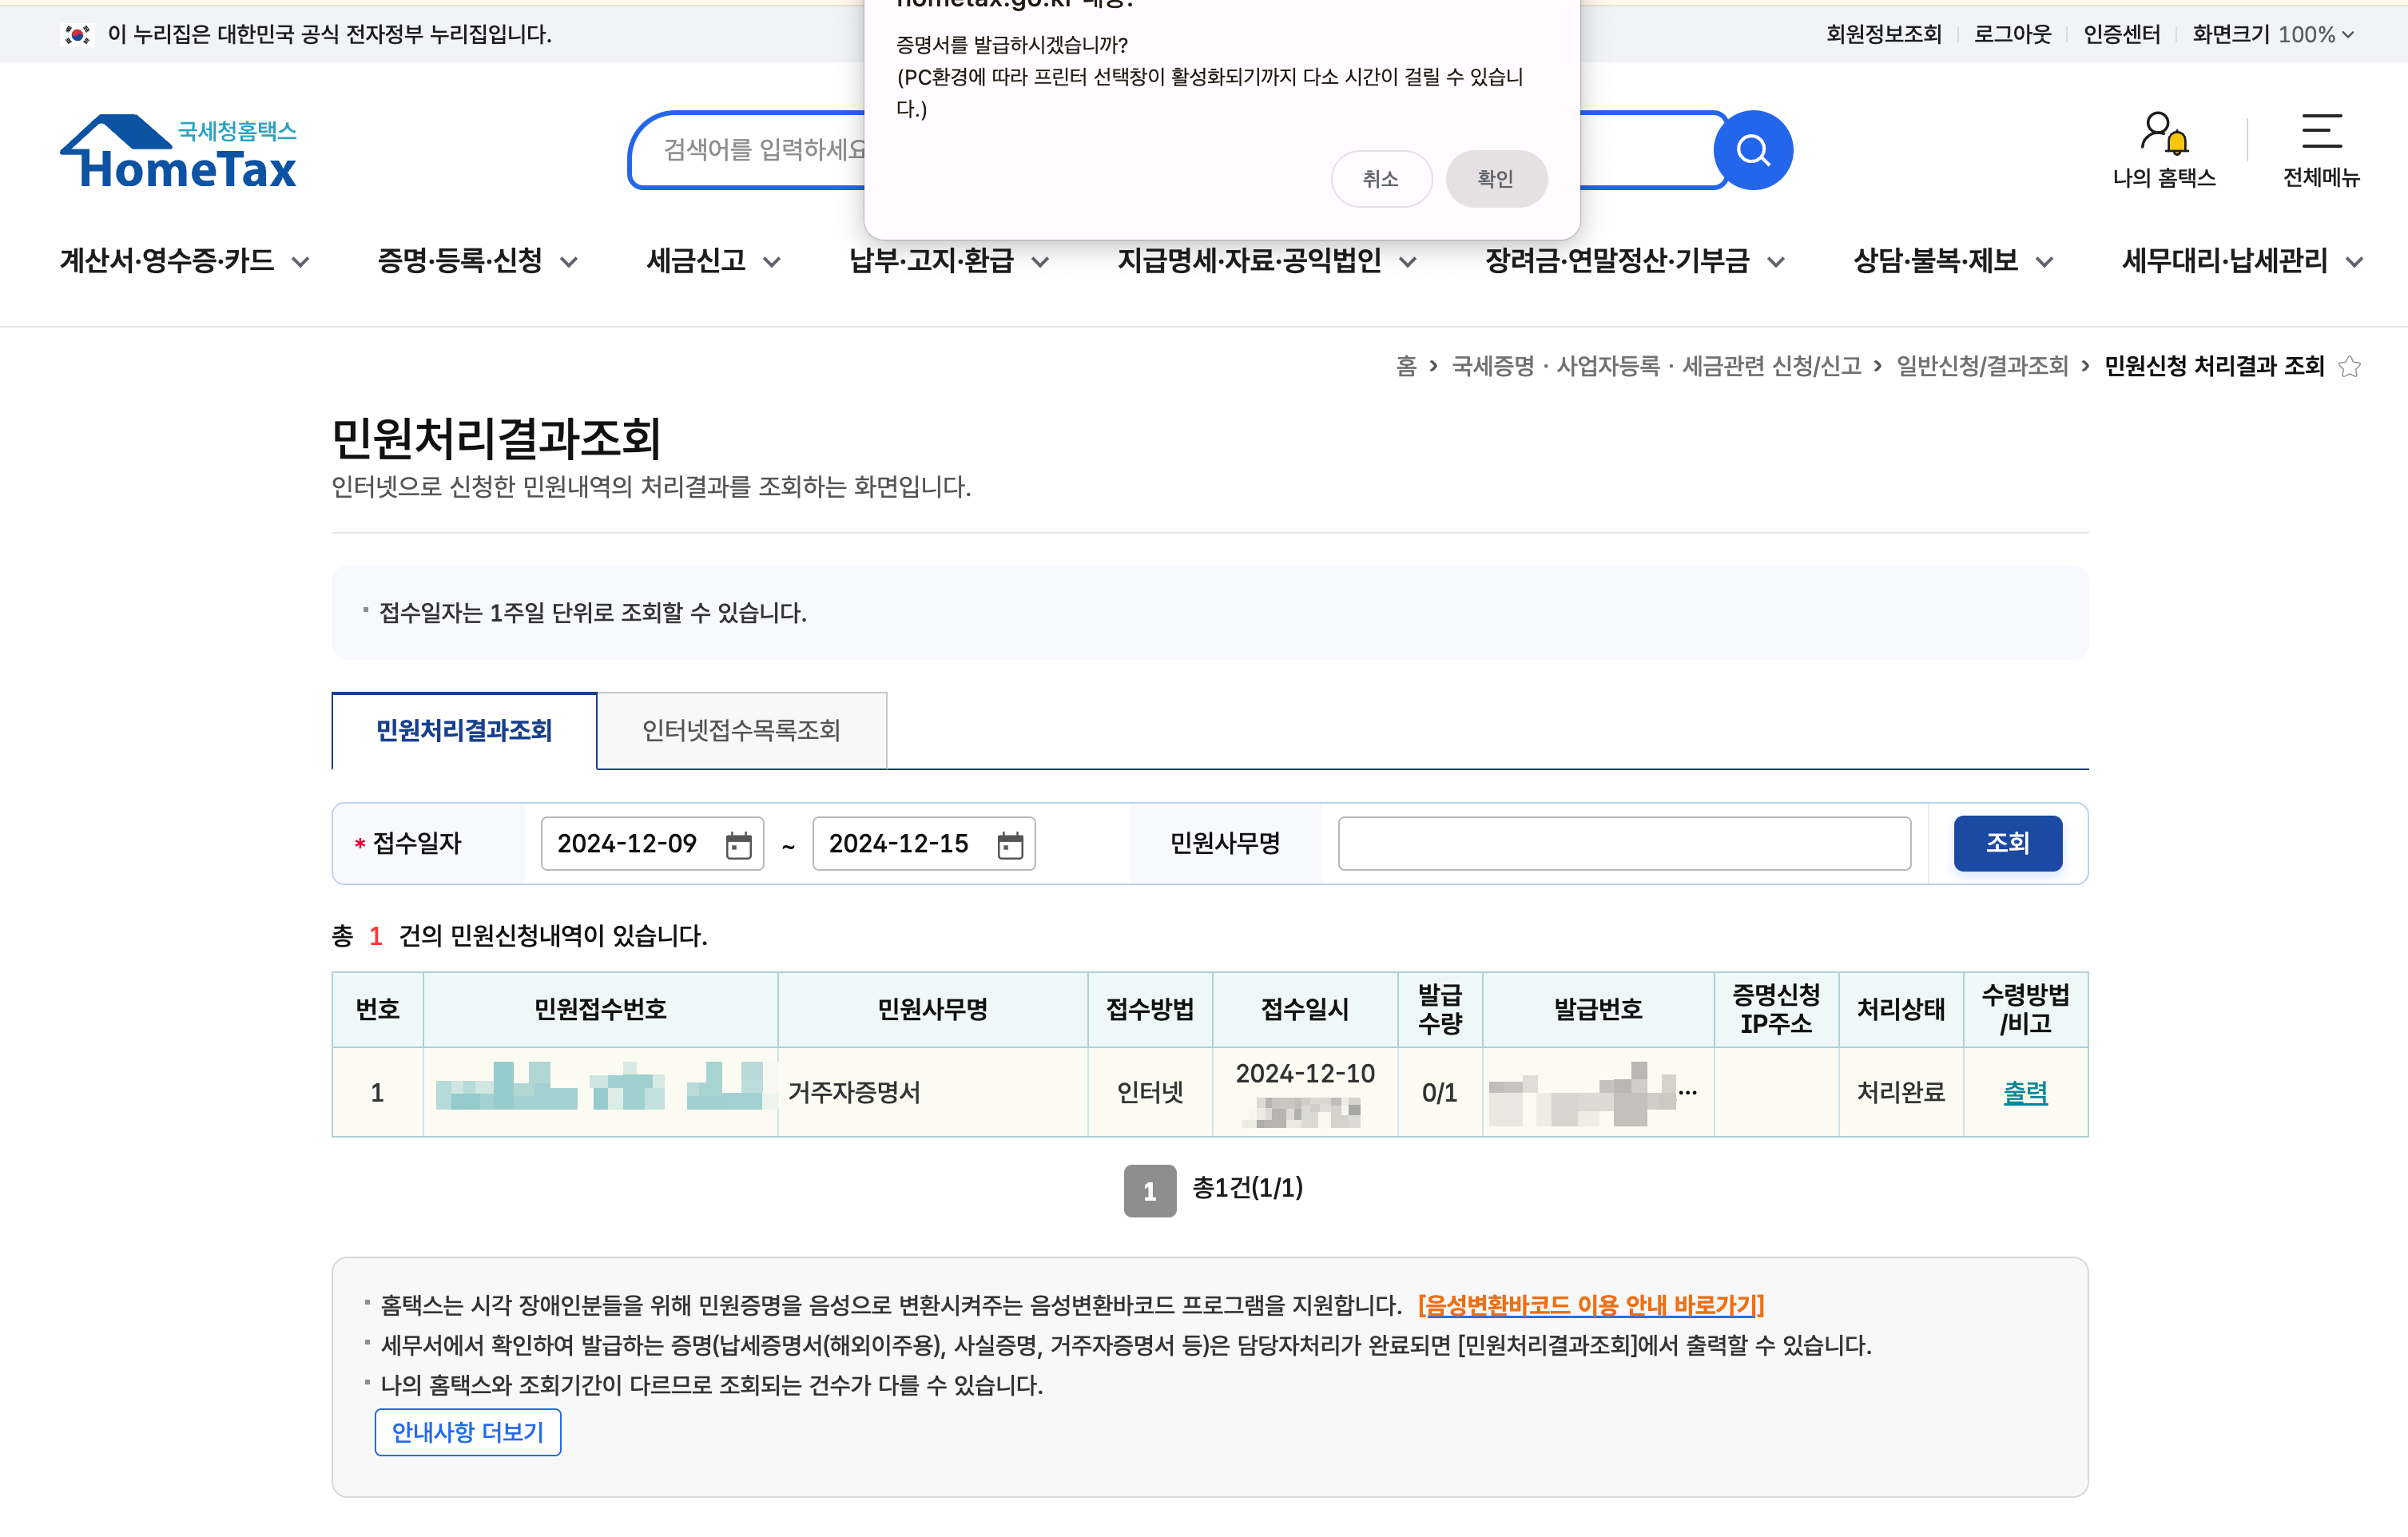Click 안내사항 더보기 button
Viewport: 2408px width, 1537px height.
[x=467, y=1432]
